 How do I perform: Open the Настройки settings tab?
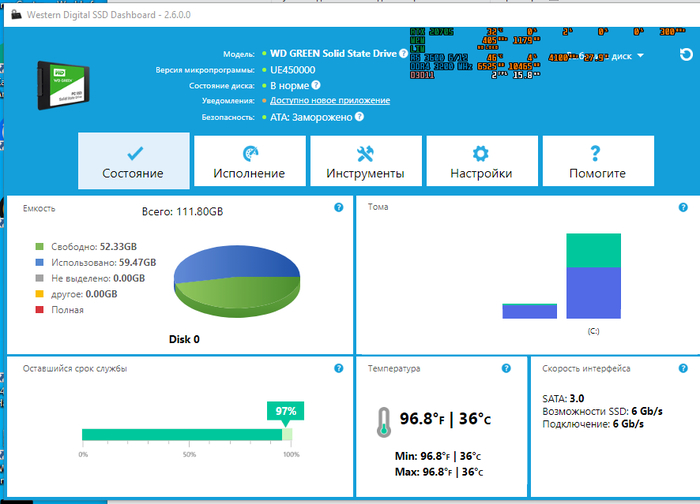click(481, 161)
